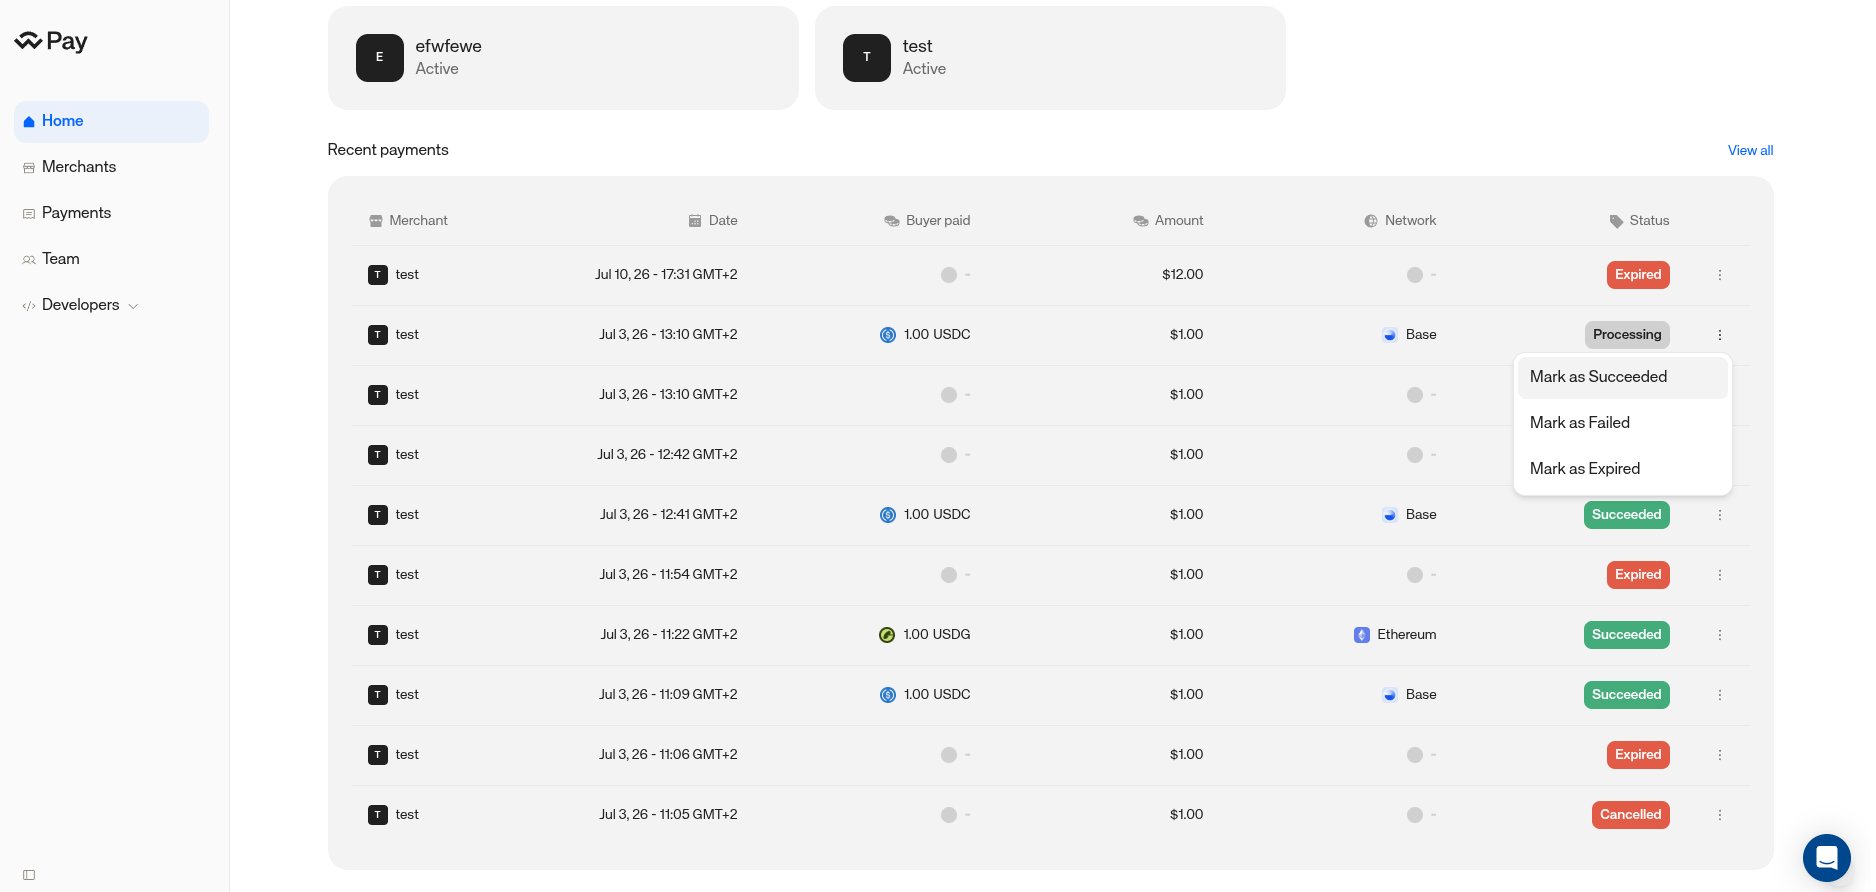The height and width of the screenshot is (892, 1876).
Task: Click the Network column header
Action: [x=1400, y=221]
